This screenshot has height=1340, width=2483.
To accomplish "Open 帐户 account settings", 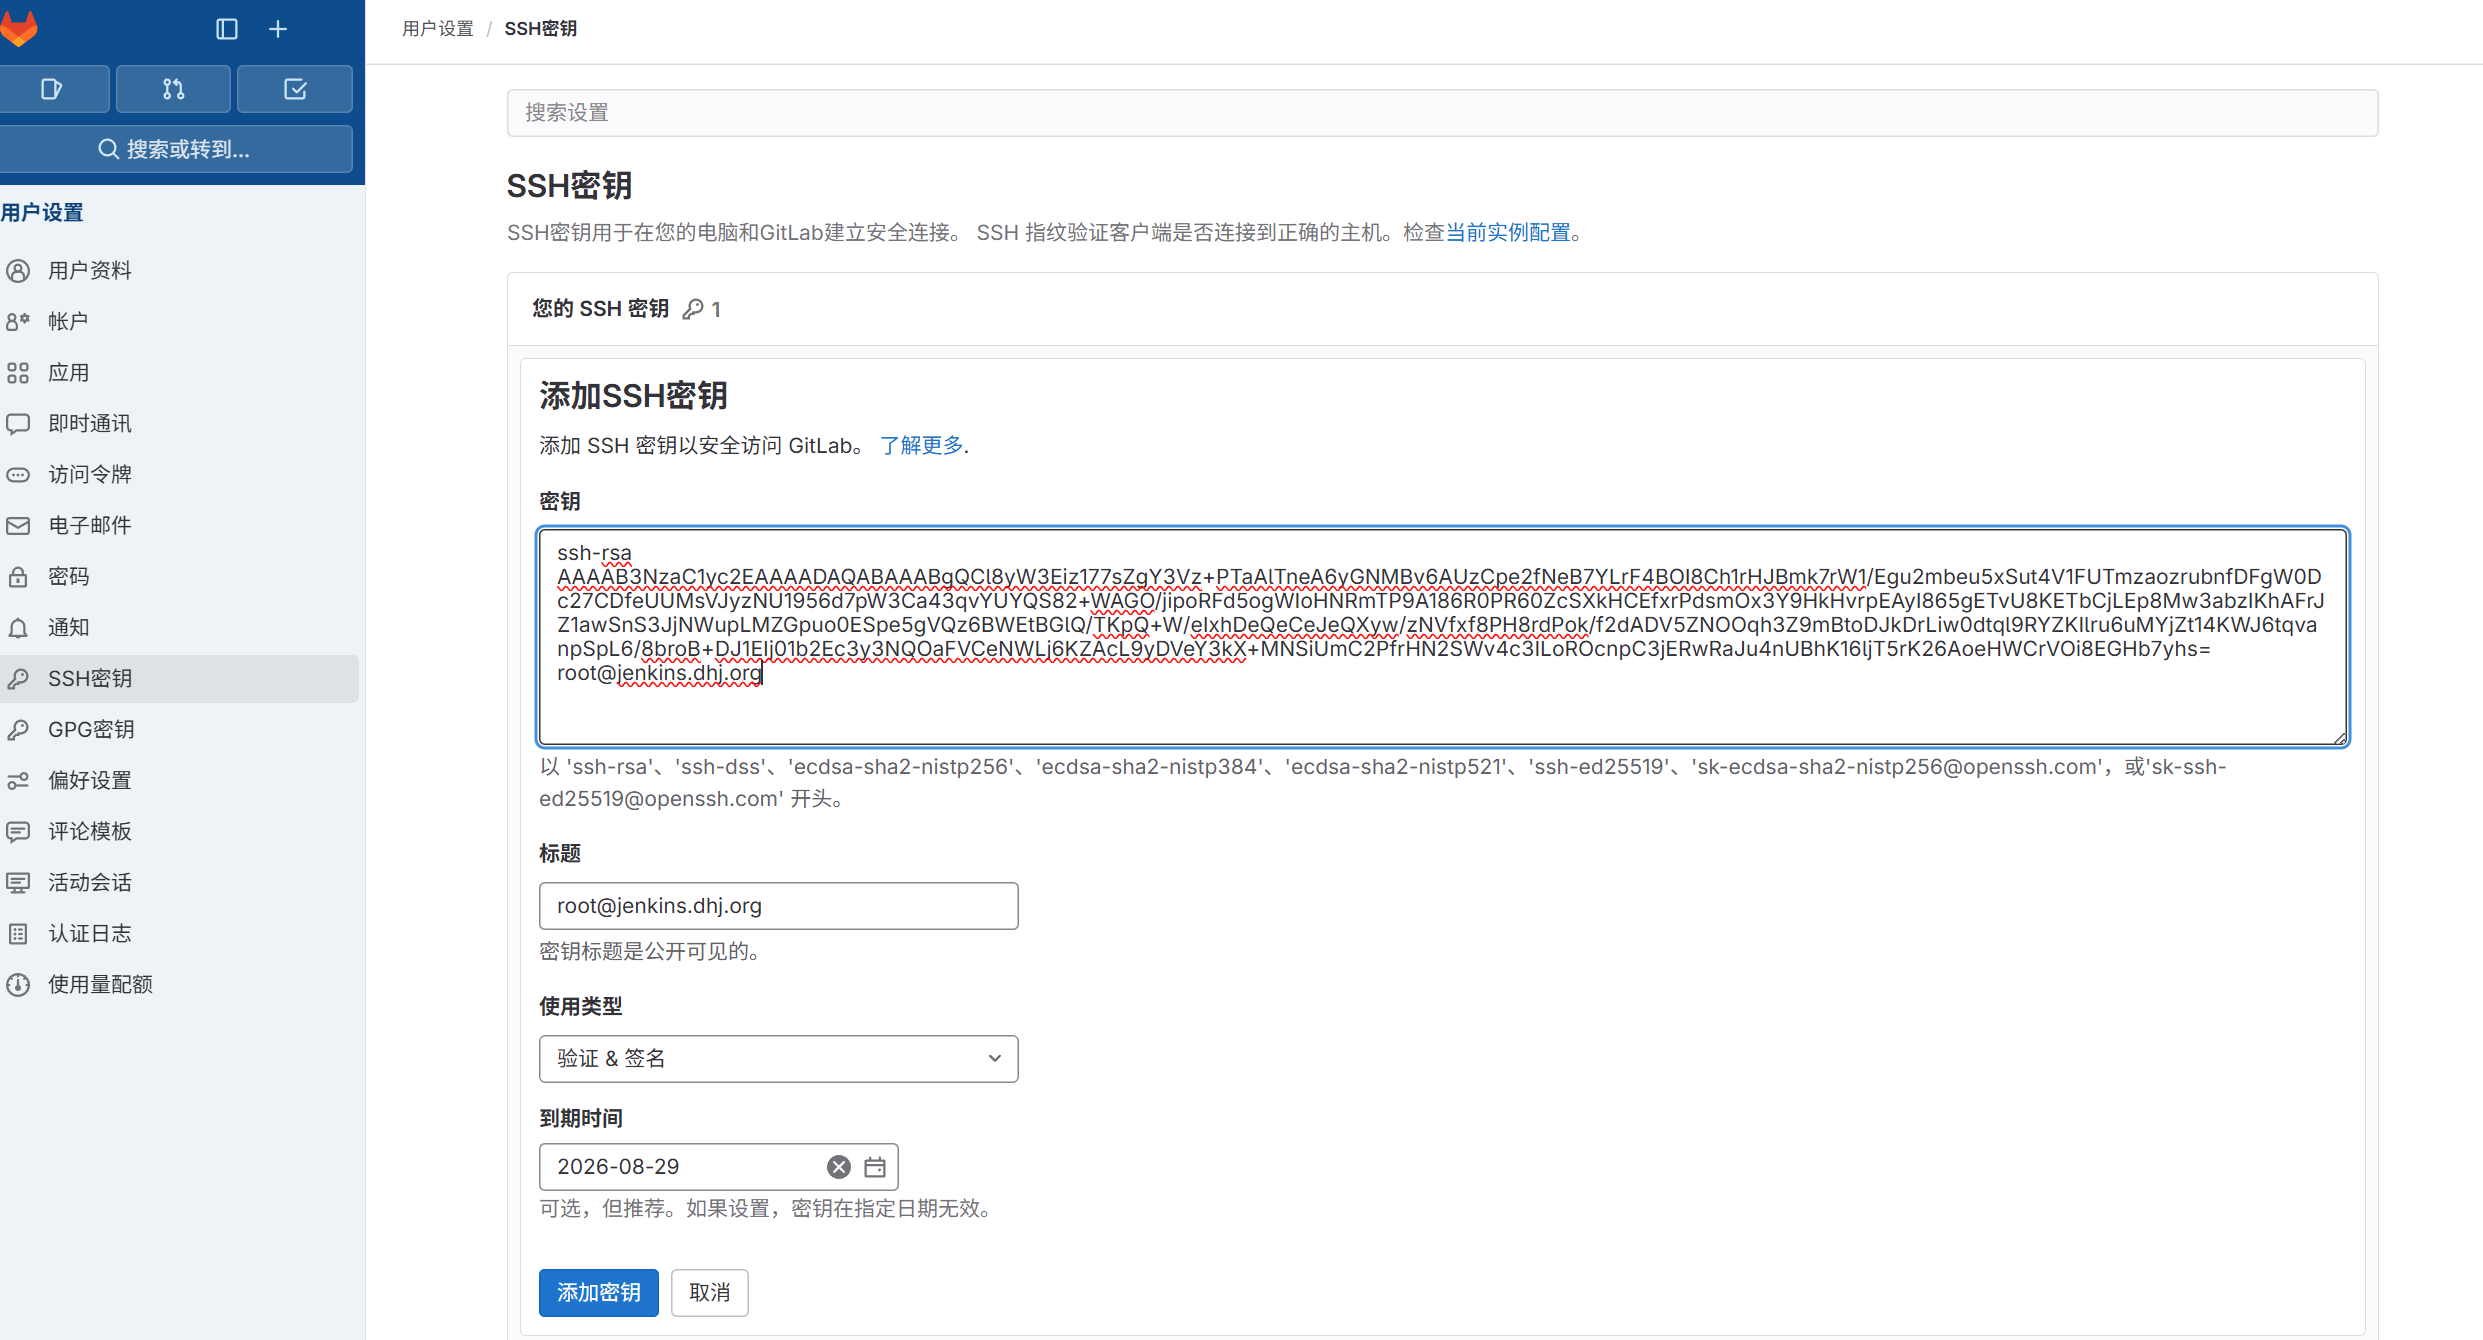I will tap(179, 321).
